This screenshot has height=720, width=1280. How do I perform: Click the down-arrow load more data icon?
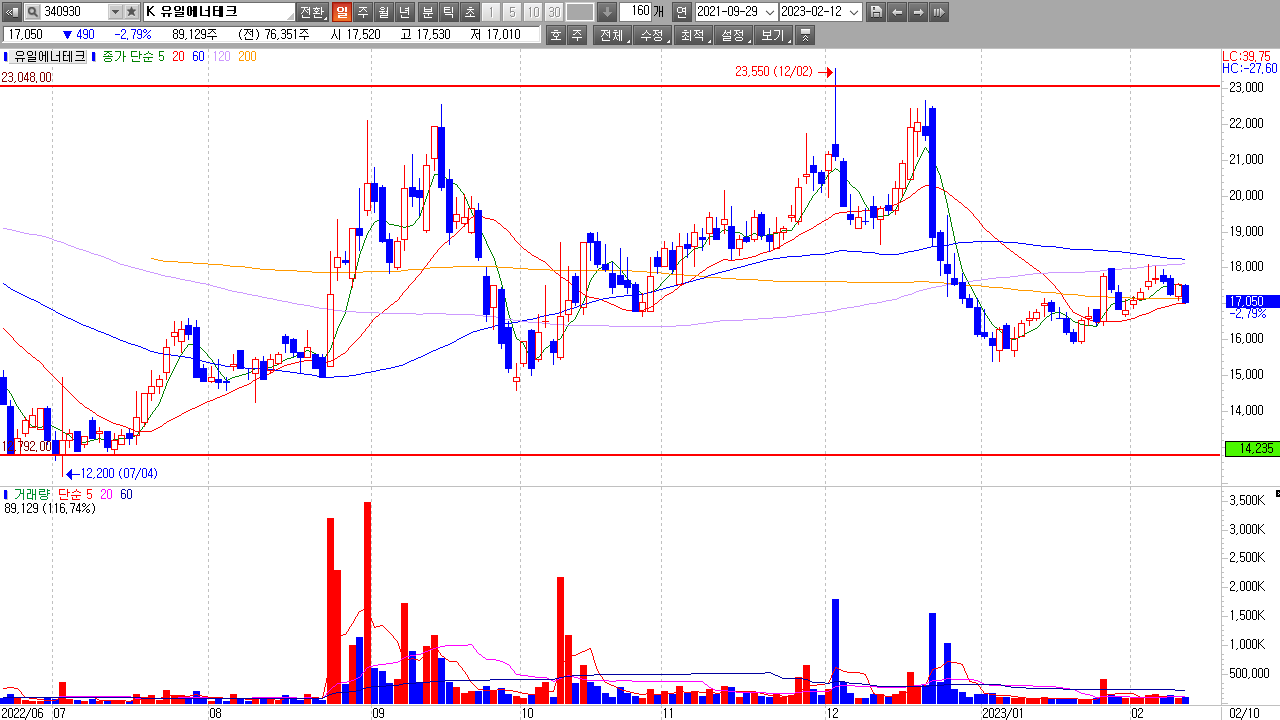607,12
